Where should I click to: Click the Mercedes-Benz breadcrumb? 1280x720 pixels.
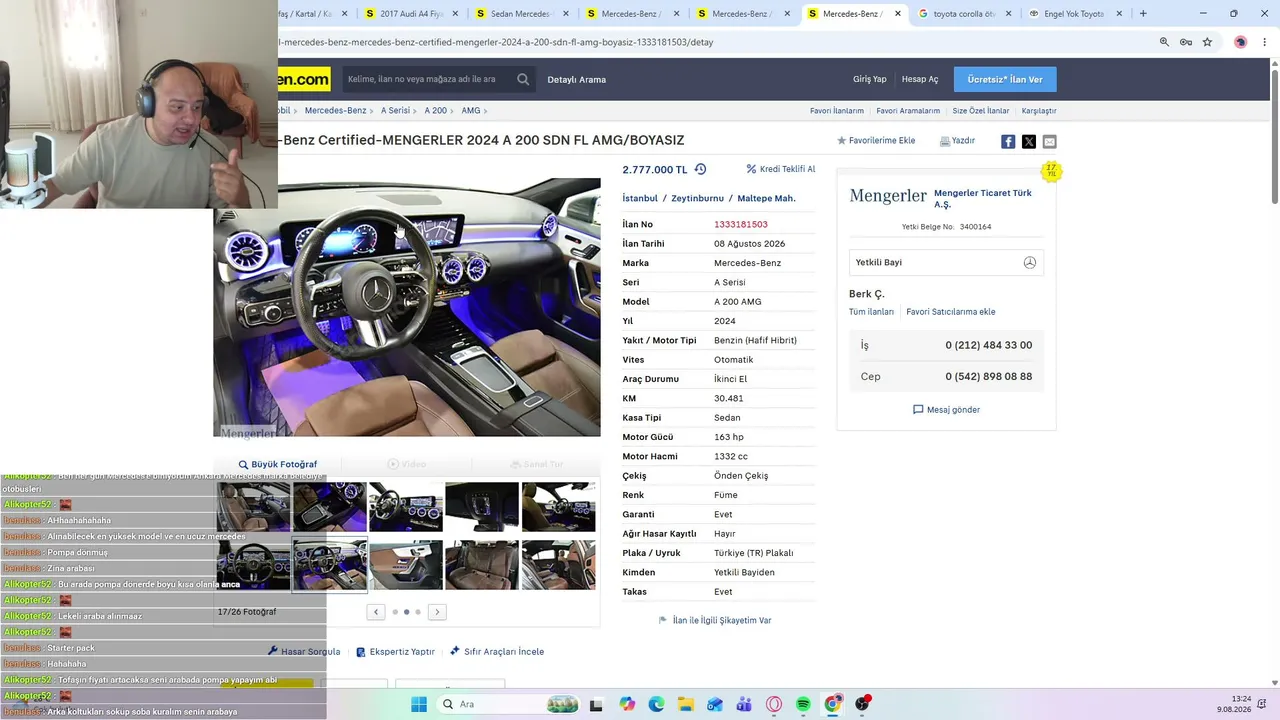(336, 110)
